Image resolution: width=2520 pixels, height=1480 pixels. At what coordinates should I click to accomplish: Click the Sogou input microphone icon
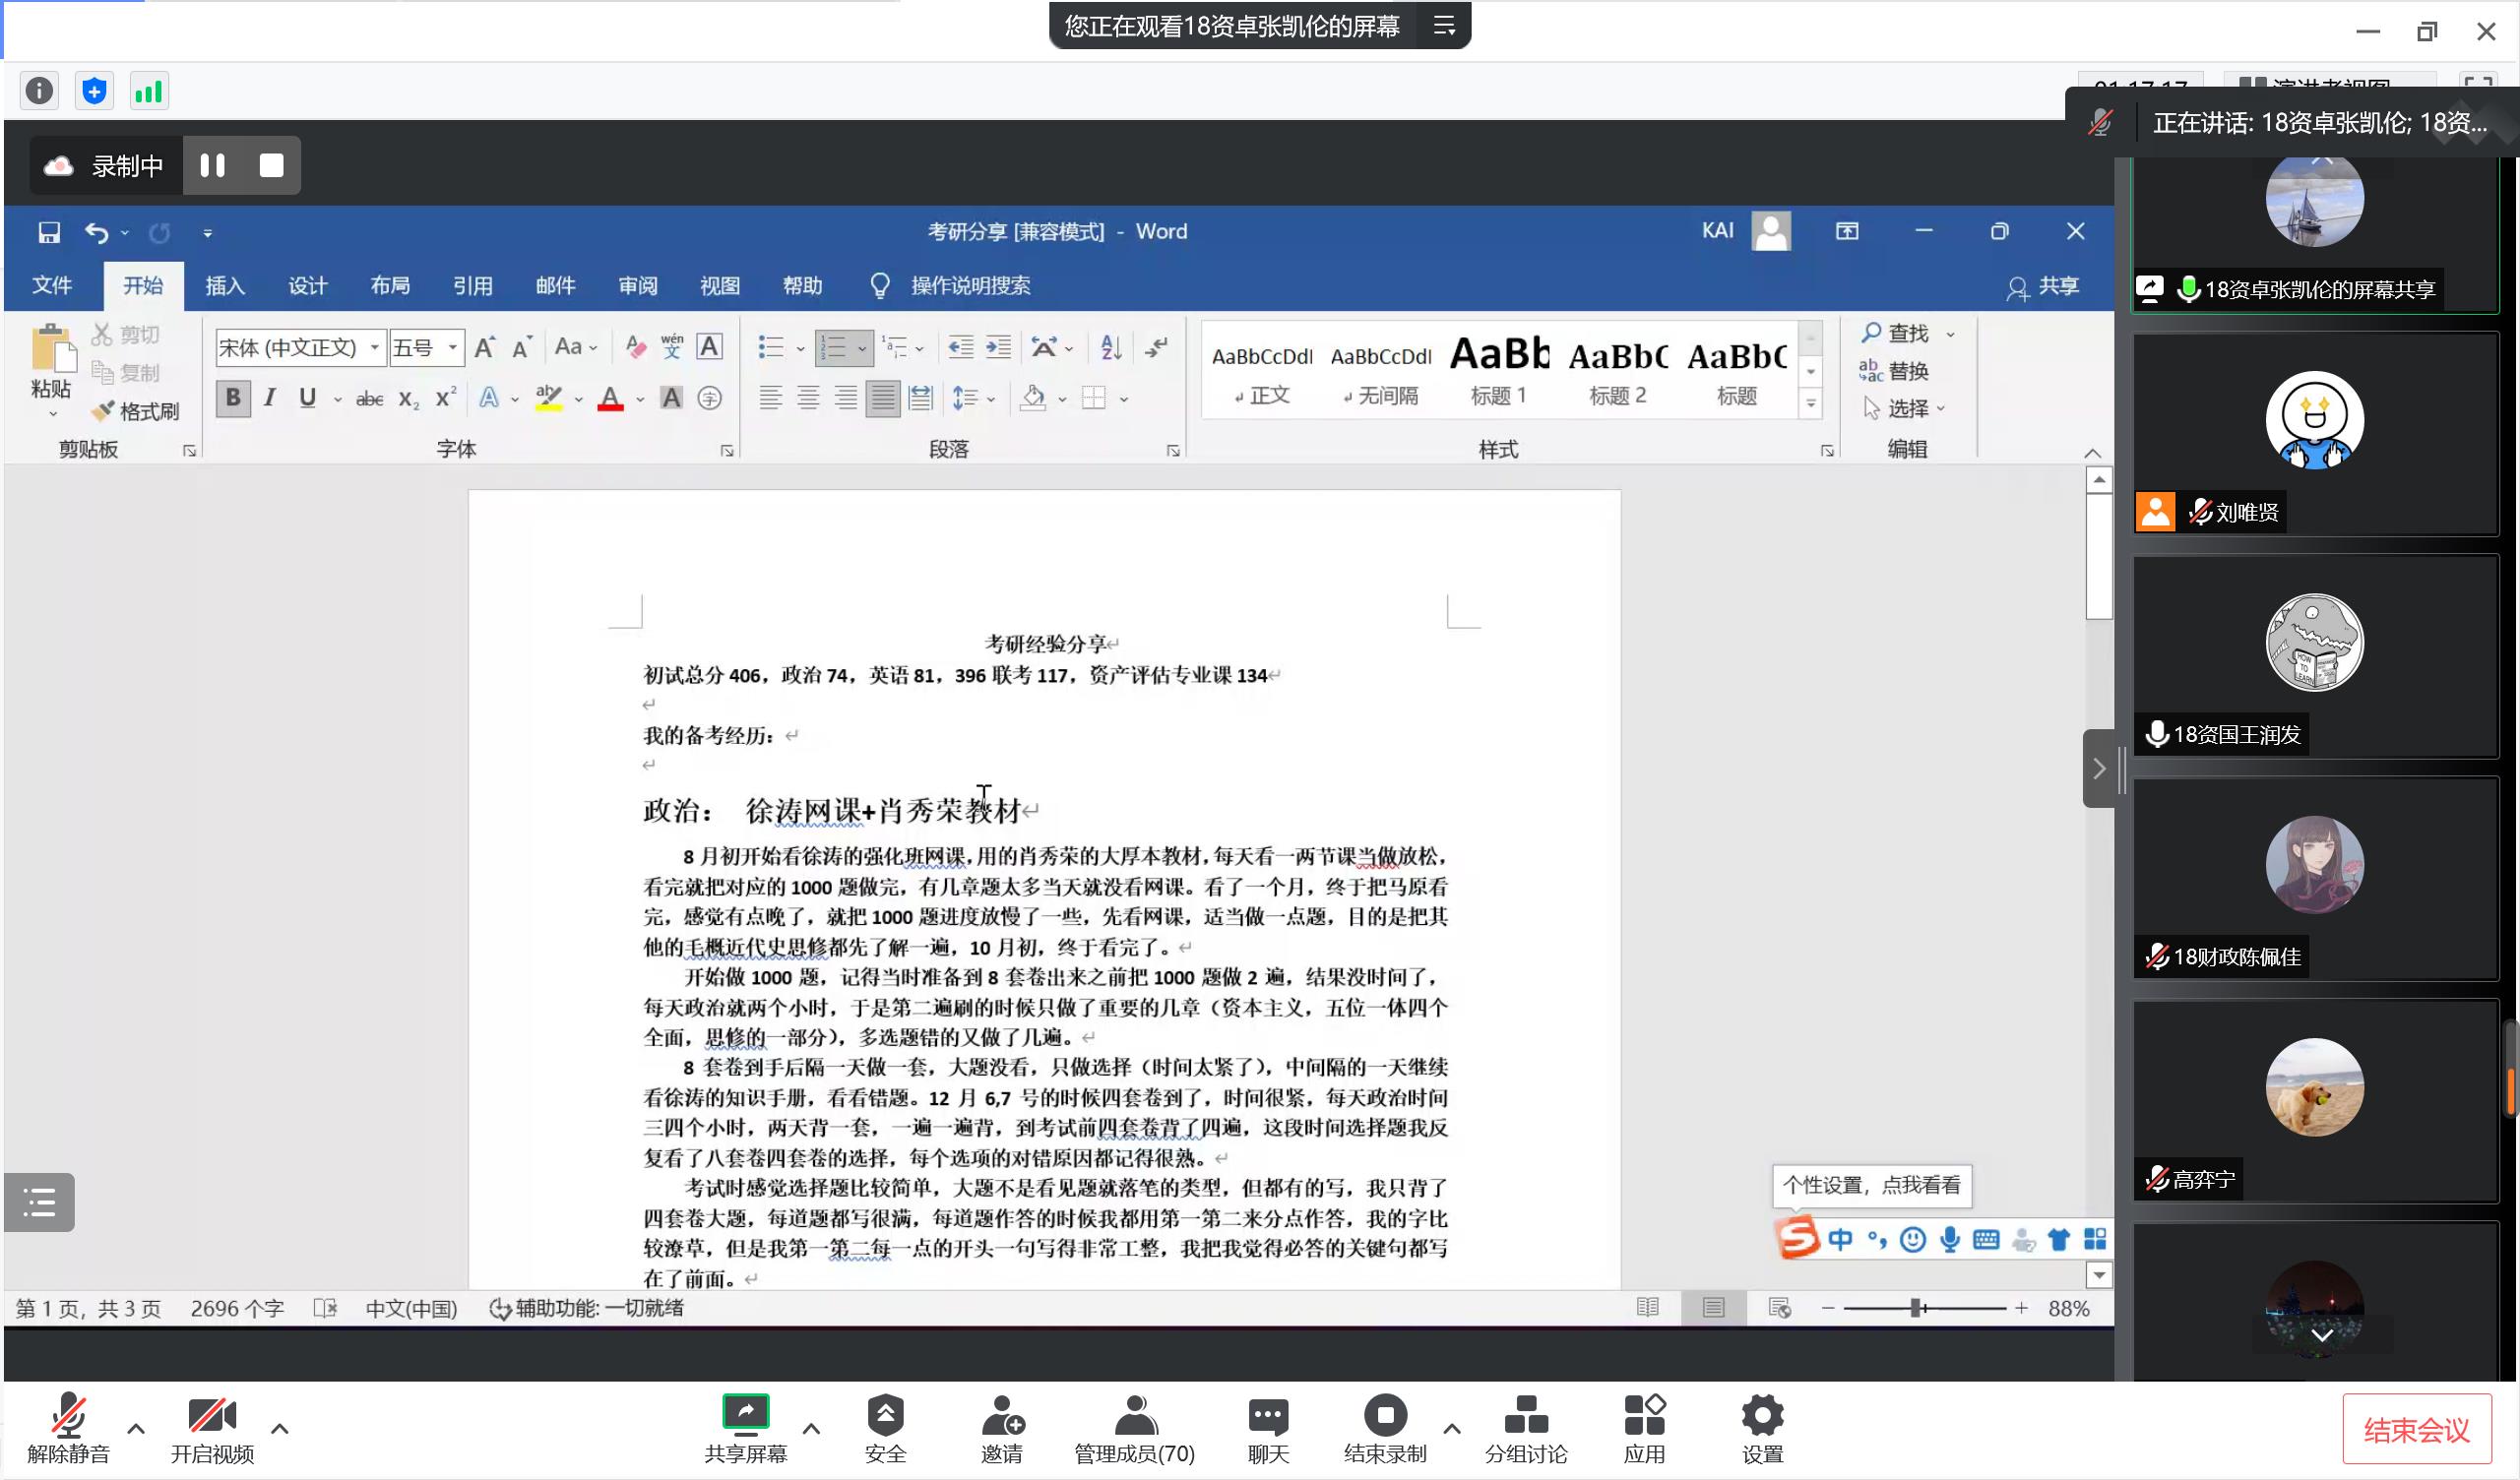1949,1240
